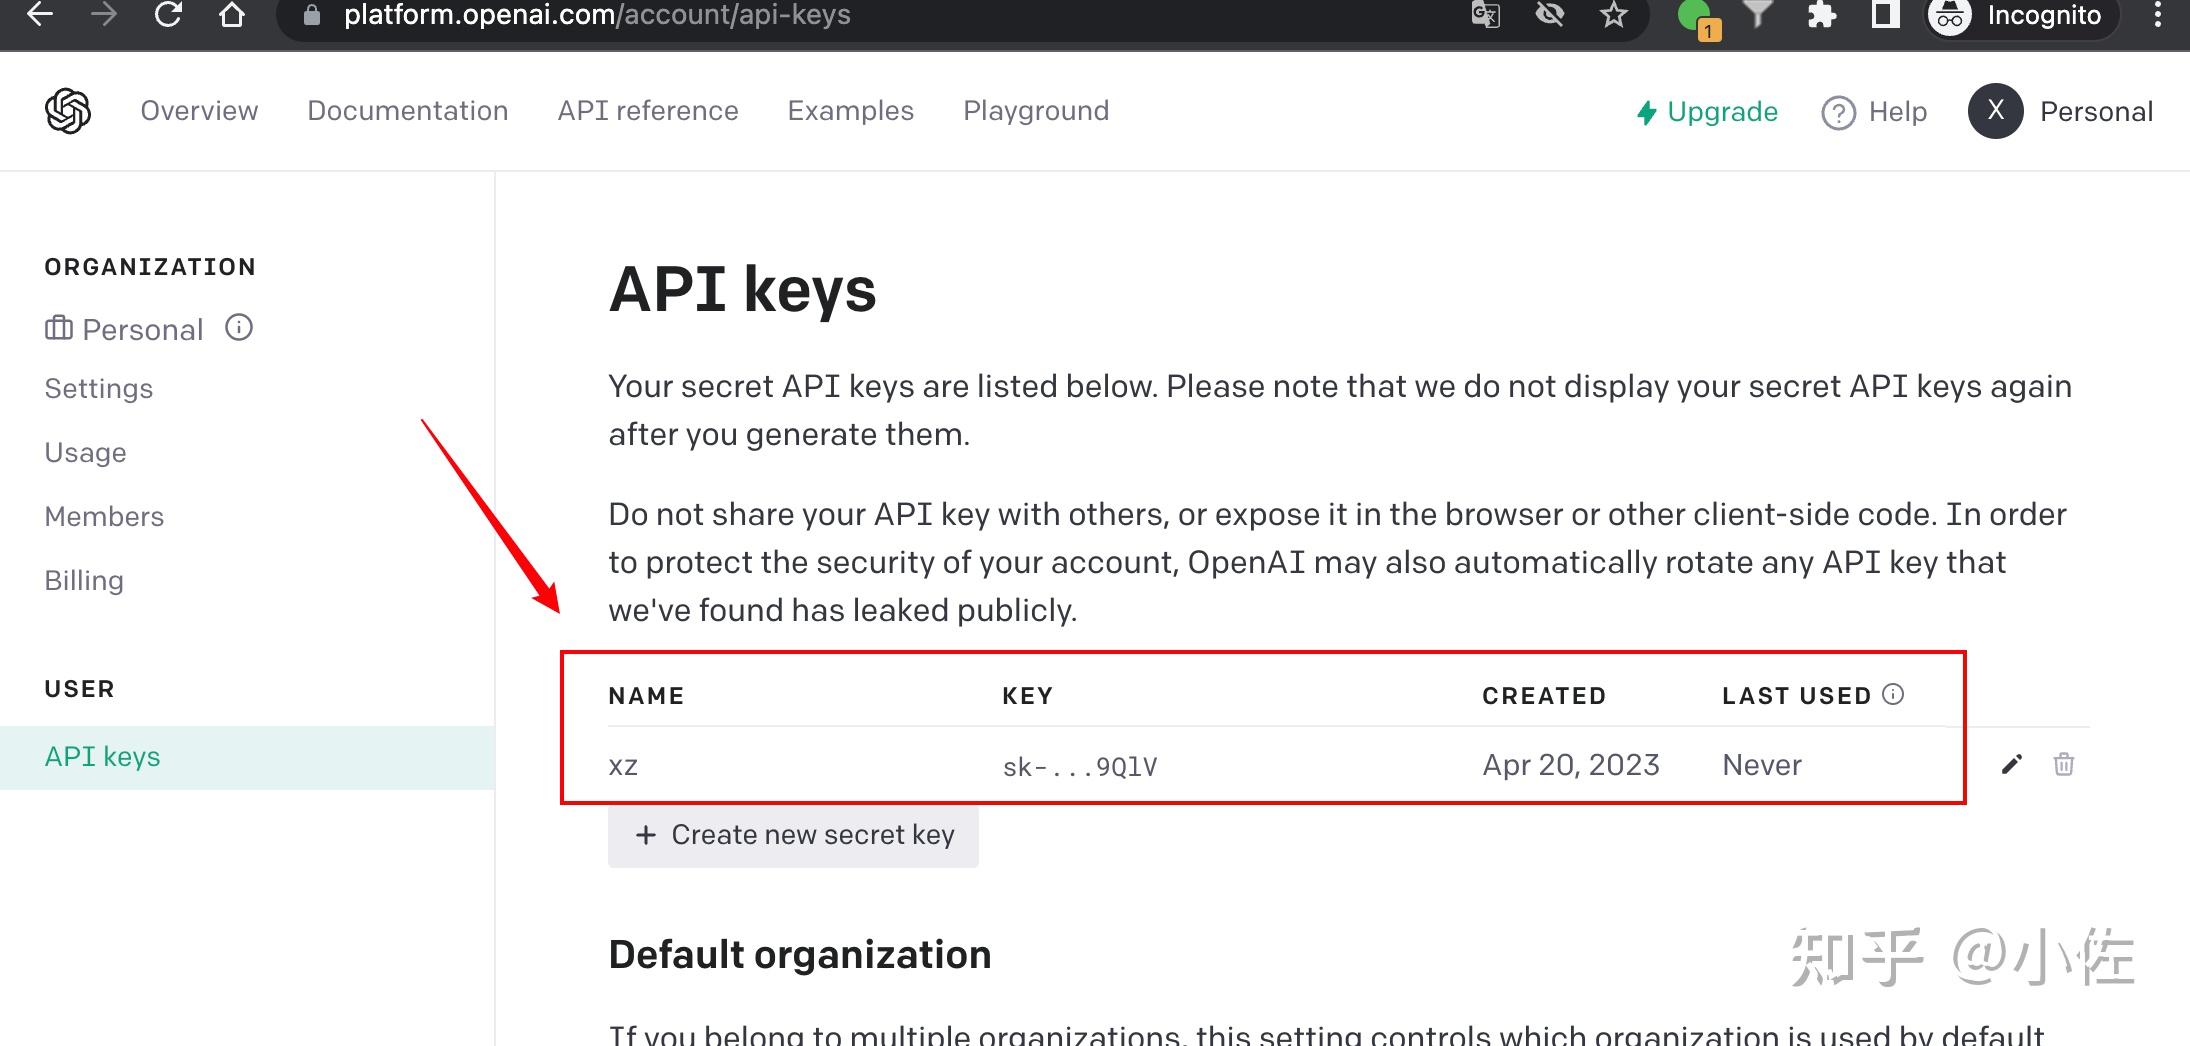Bookmark this page with the star icon

(x=1612, y=15)
